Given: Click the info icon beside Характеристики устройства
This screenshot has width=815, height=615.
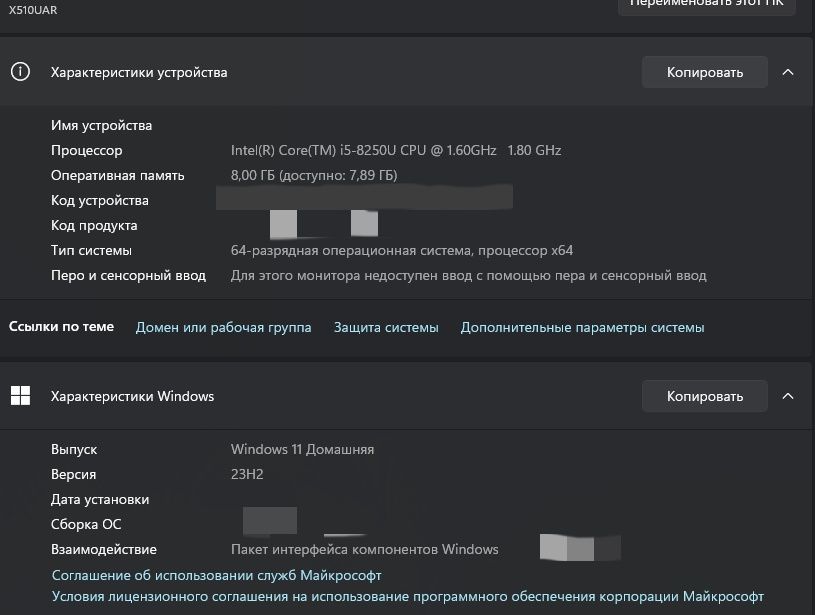Looking at the screenshot, I should coord(20,72).
